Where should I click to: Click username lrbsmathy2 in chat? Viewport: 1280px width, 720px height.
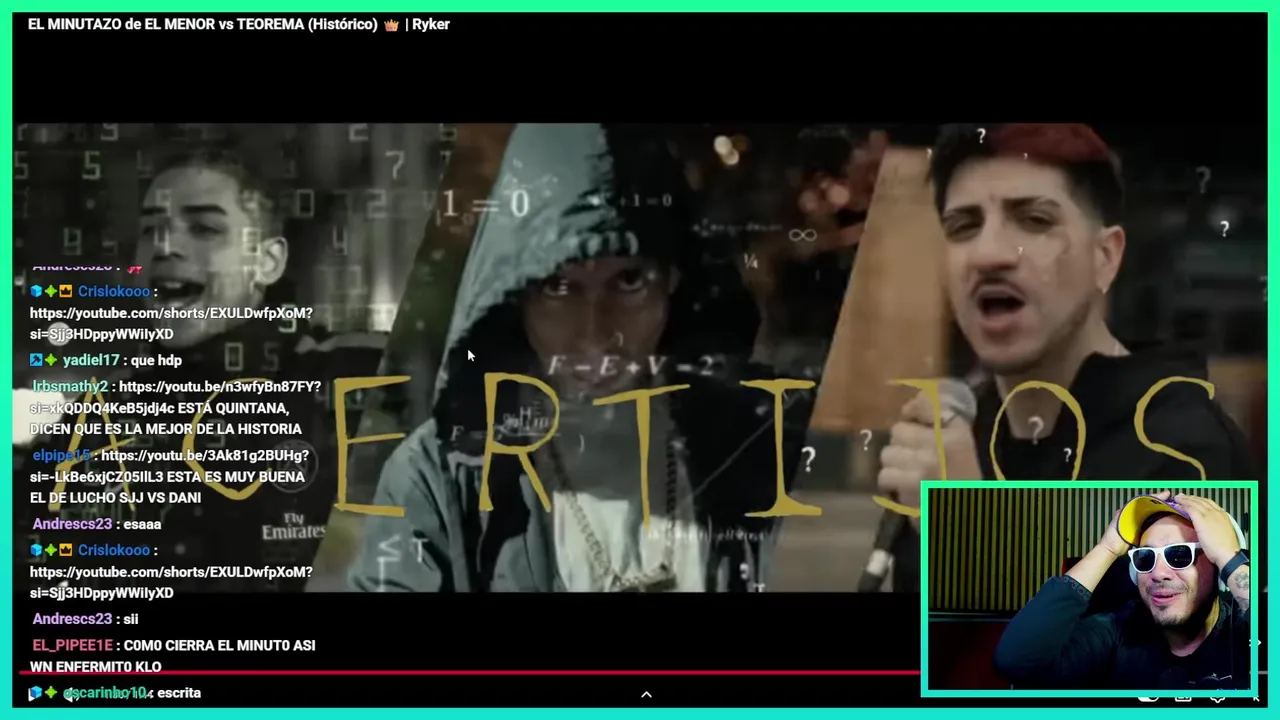coord(70,386)
